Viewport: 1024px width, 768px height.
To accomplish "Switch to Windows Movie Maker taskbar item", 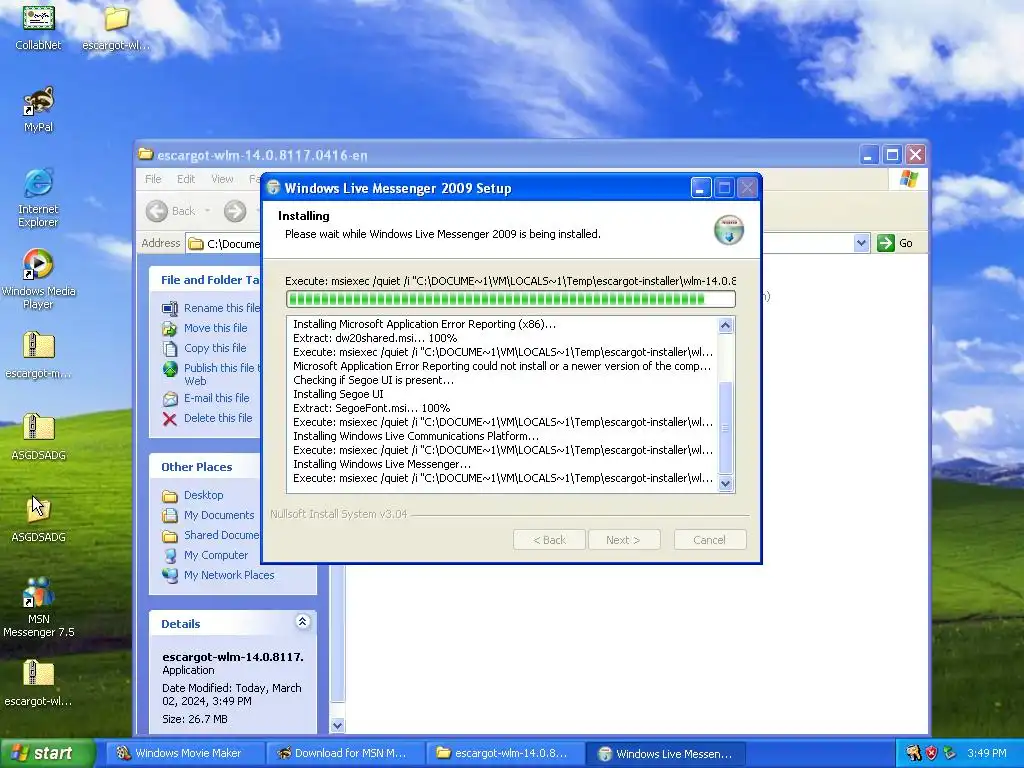I will (x=185, y=753).
